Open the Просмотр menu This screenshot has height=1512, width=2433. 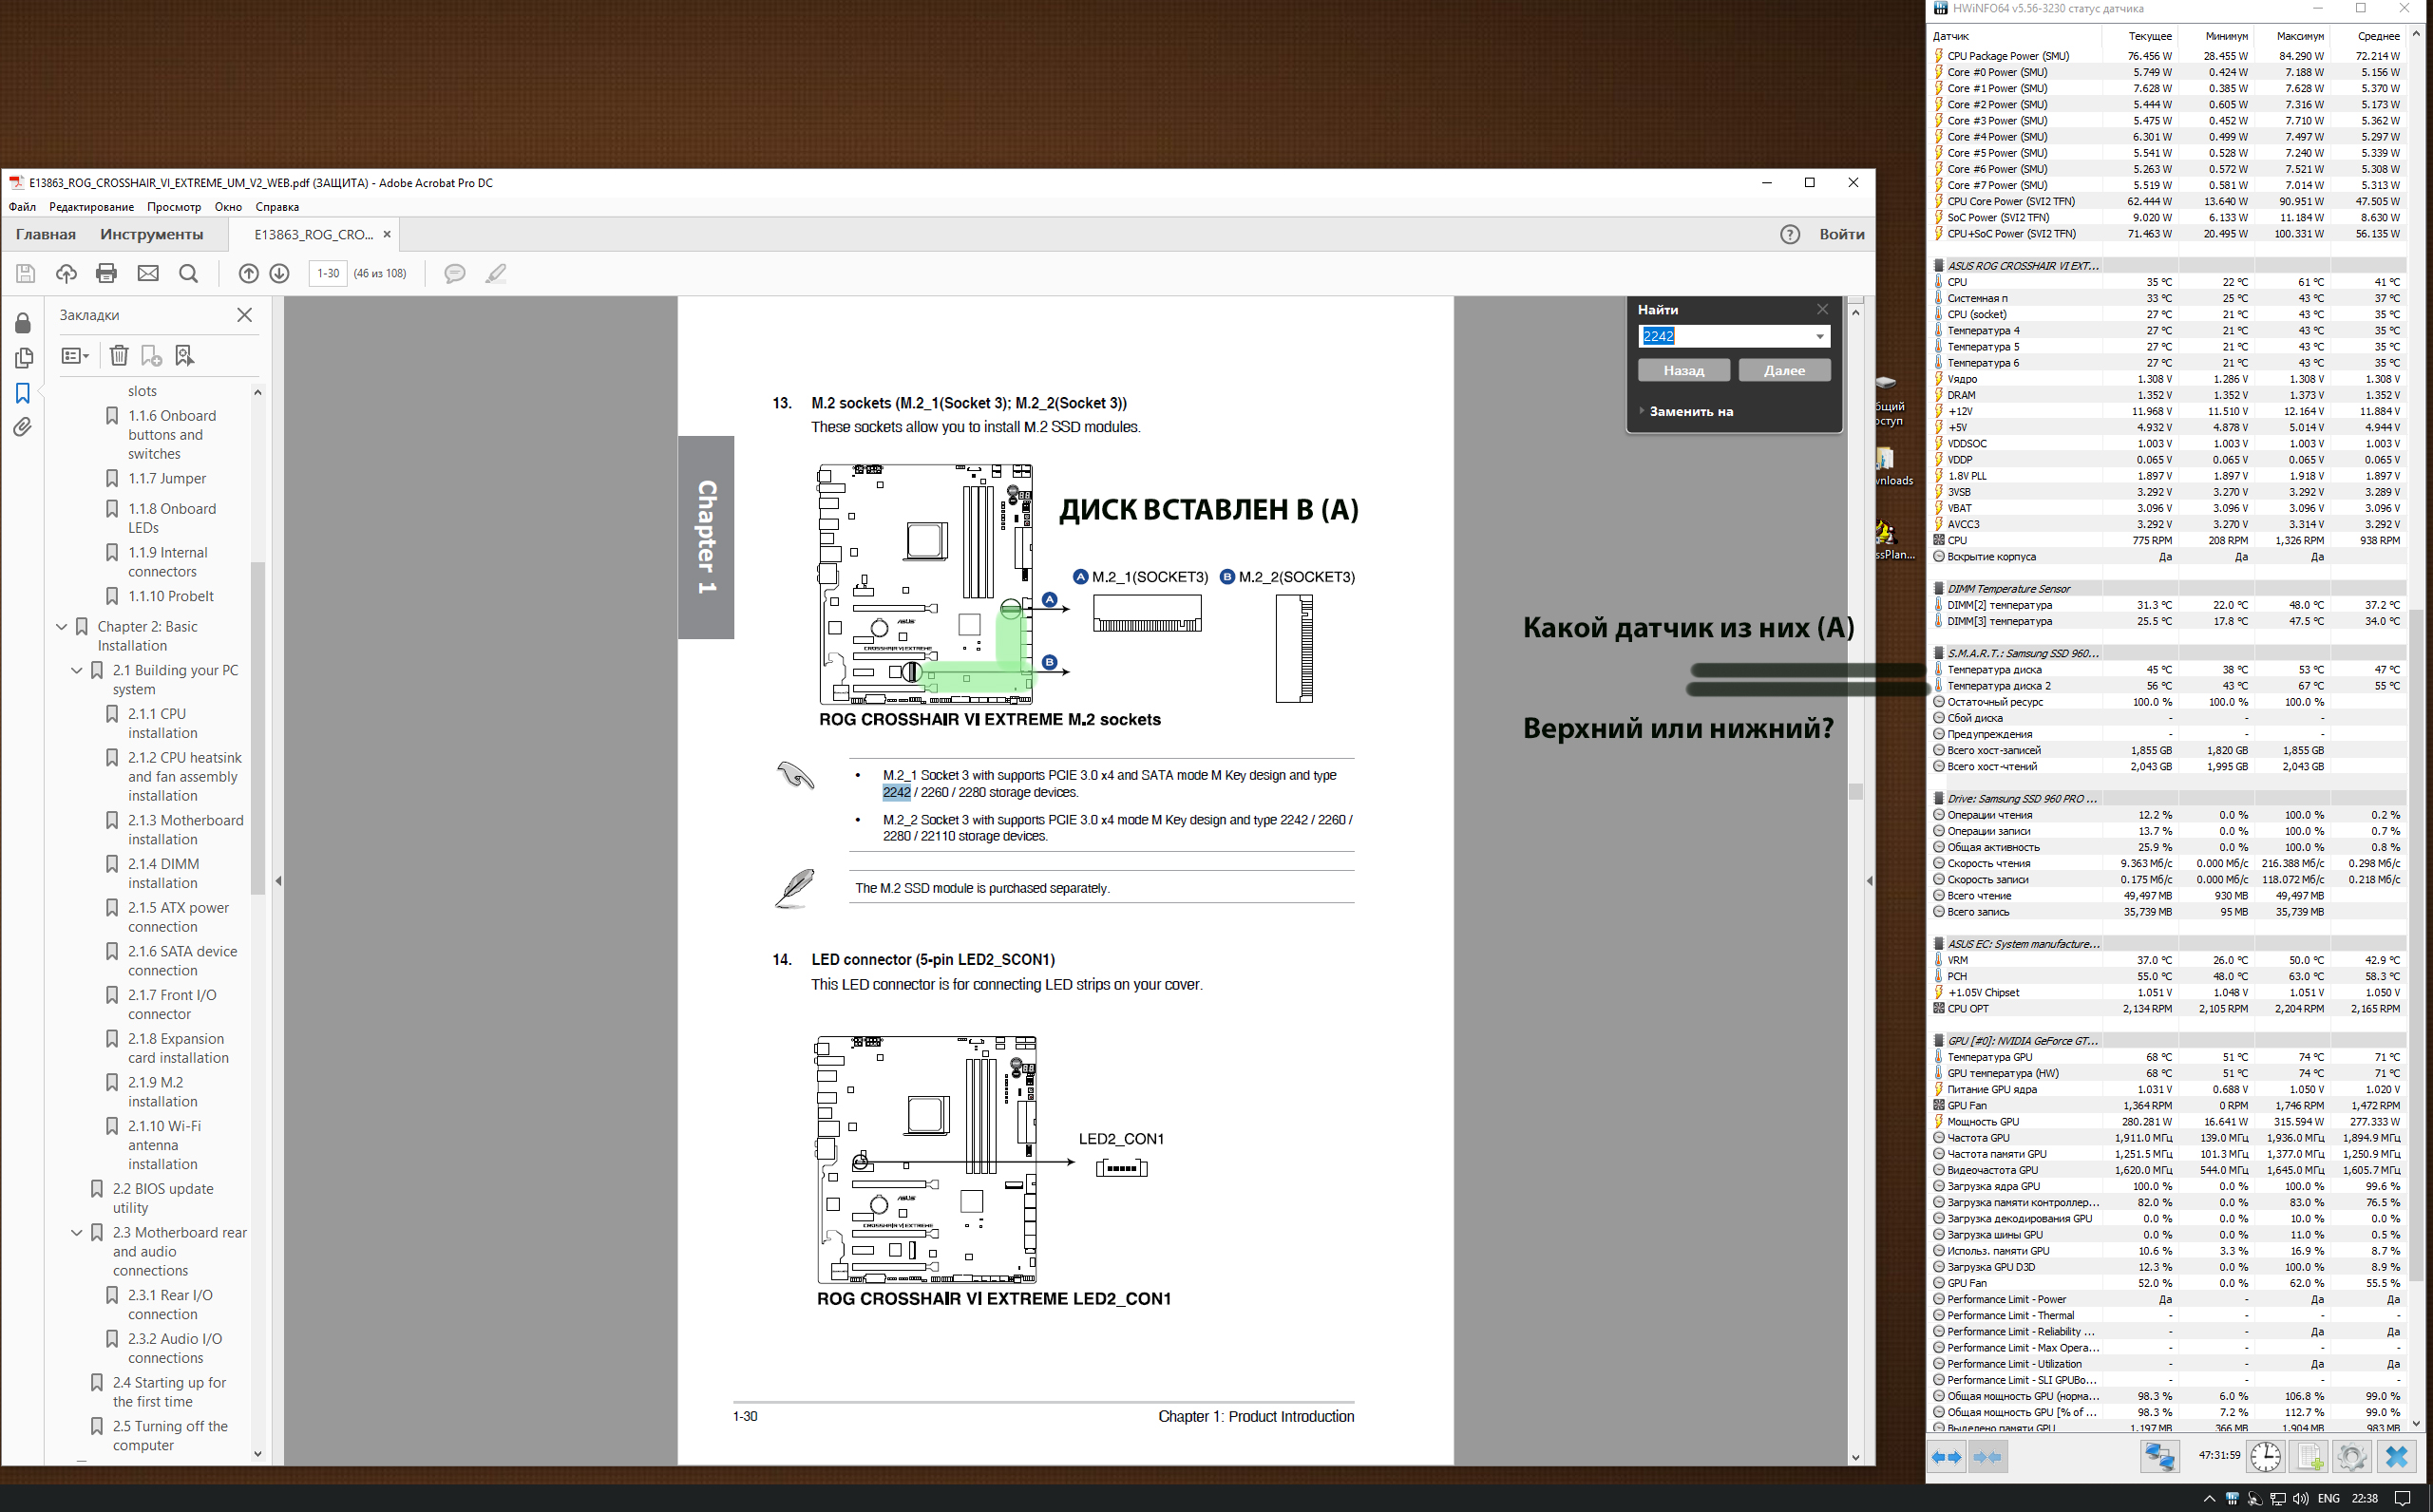coord(173,207)
